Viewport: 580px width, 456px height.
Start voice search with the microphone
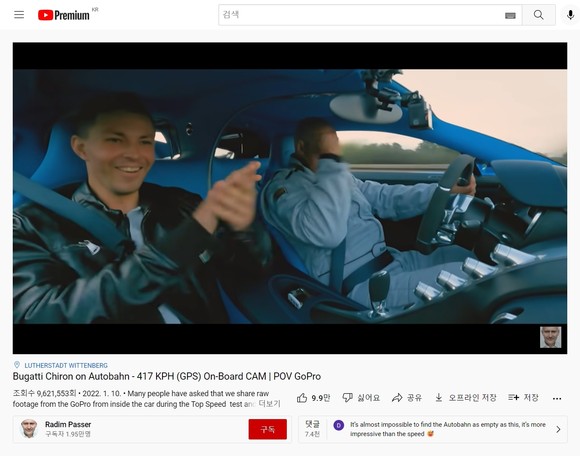(x=570, y=15)
